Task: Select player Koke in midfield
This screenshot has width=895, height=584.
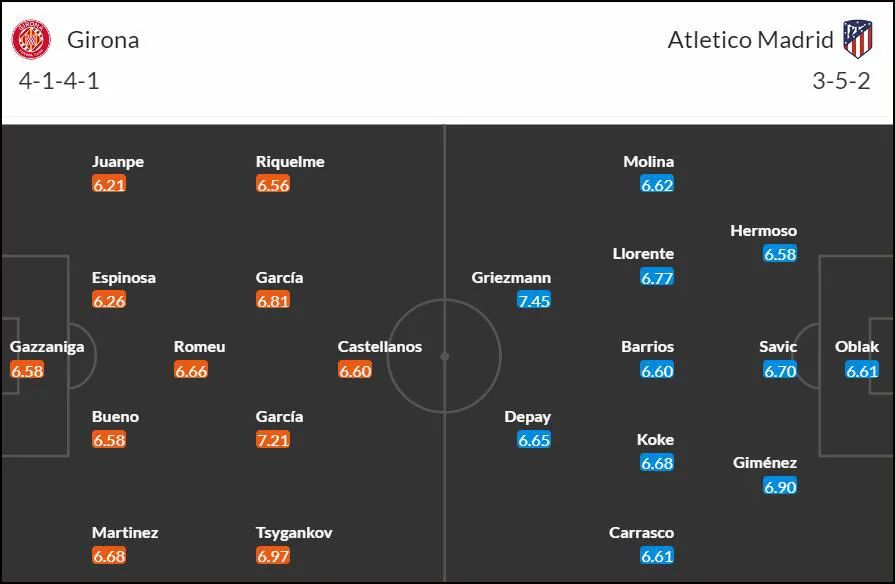Action: click(655, 440)
